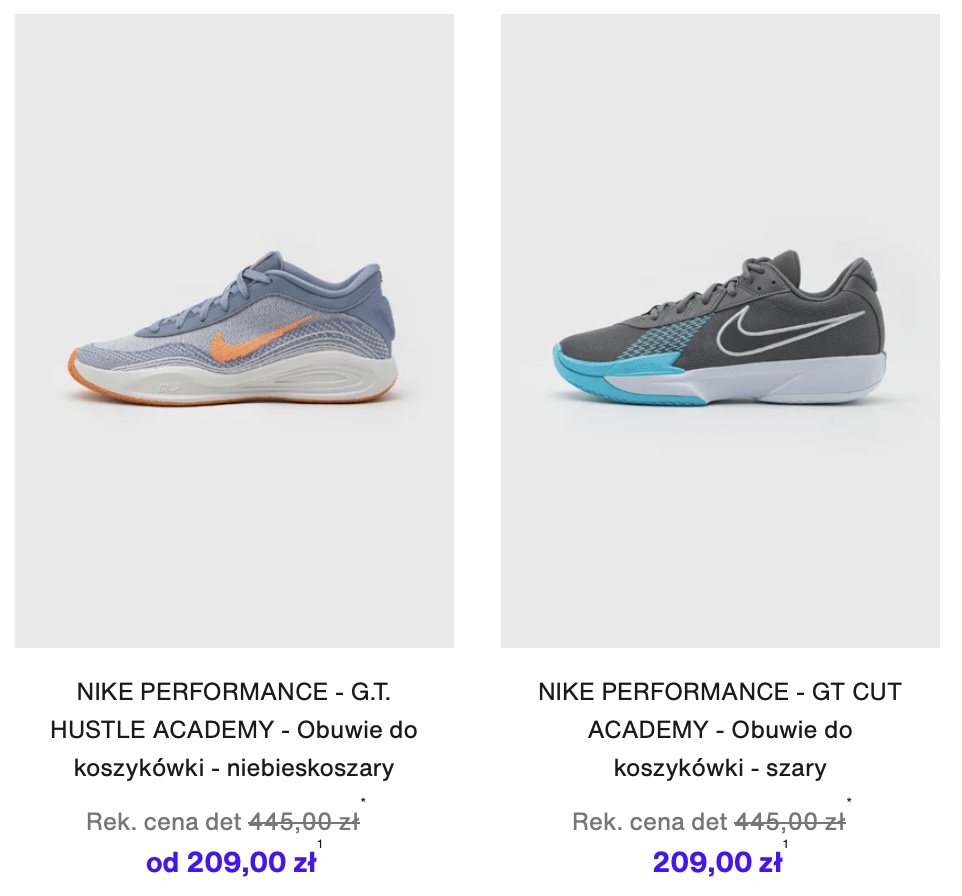This screenshot has width=962, height=896.
Task: Select the GT Cut '209,00 zł' sale price
Action: [x=717, y=862]
